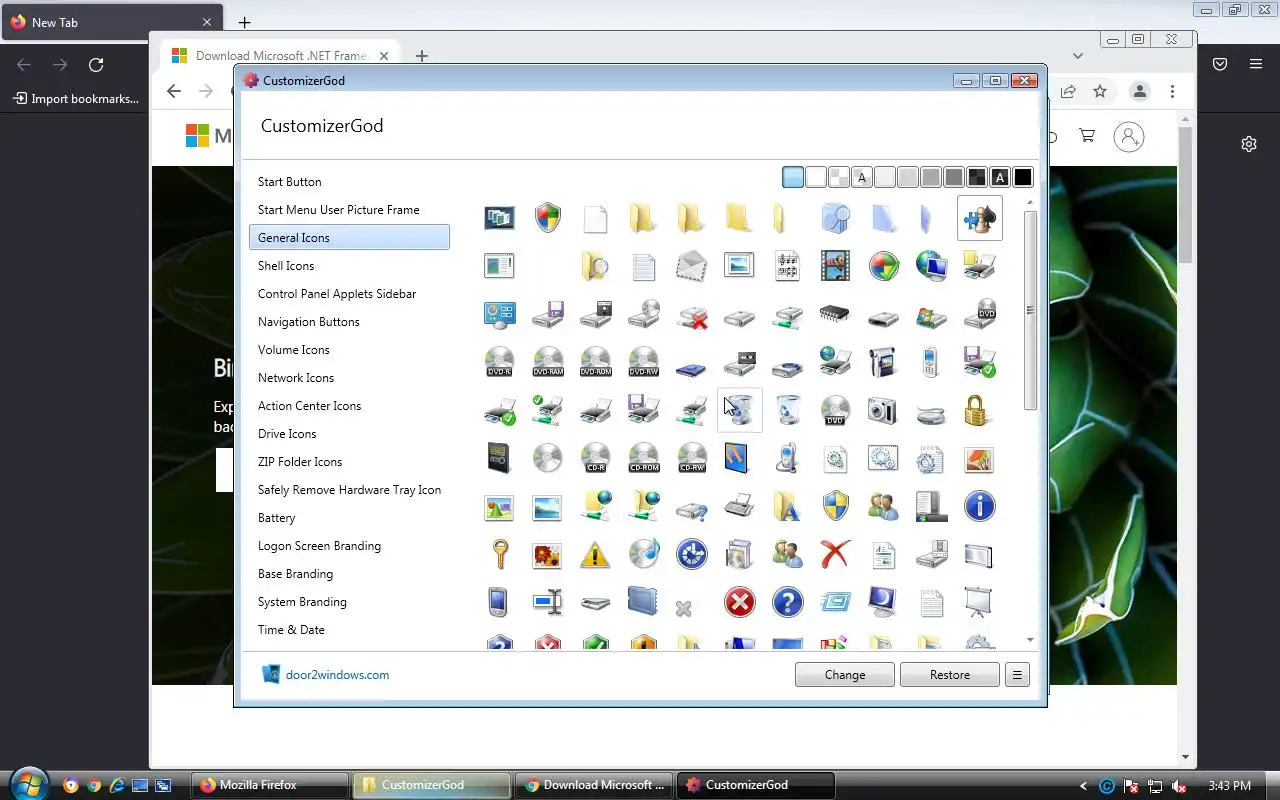The image size is (1280, 800).
Task: Select the white mobile phone icon
Action: click(x=931, y=362)
